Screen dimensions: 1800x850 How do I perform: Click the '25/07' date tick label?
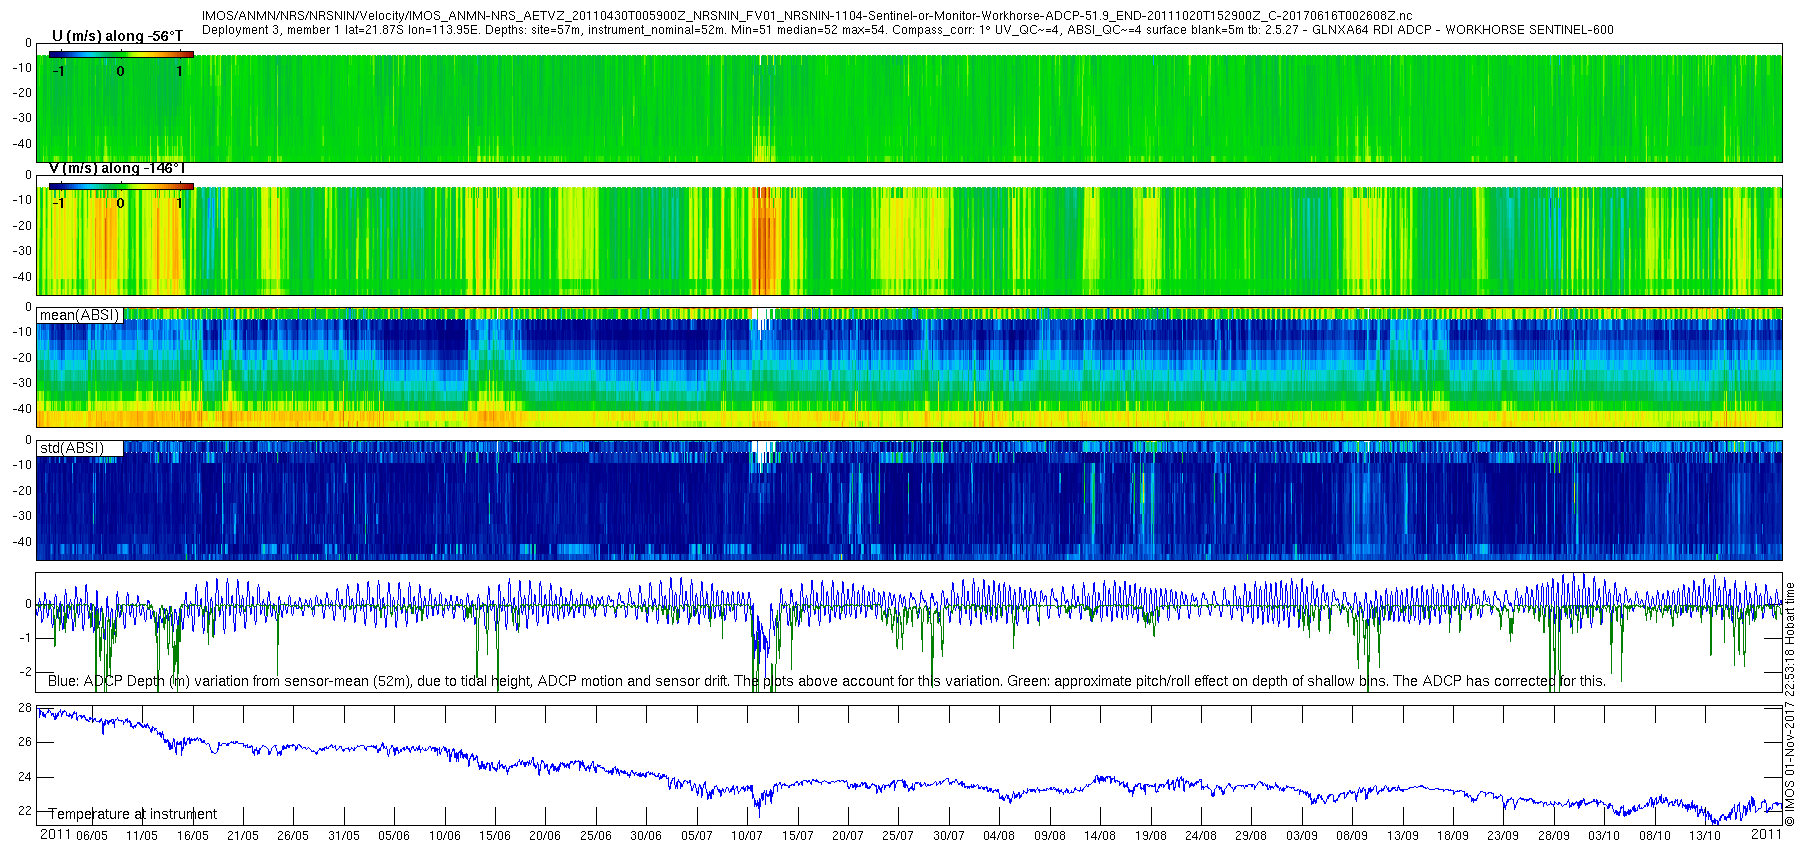pos(898,836)
